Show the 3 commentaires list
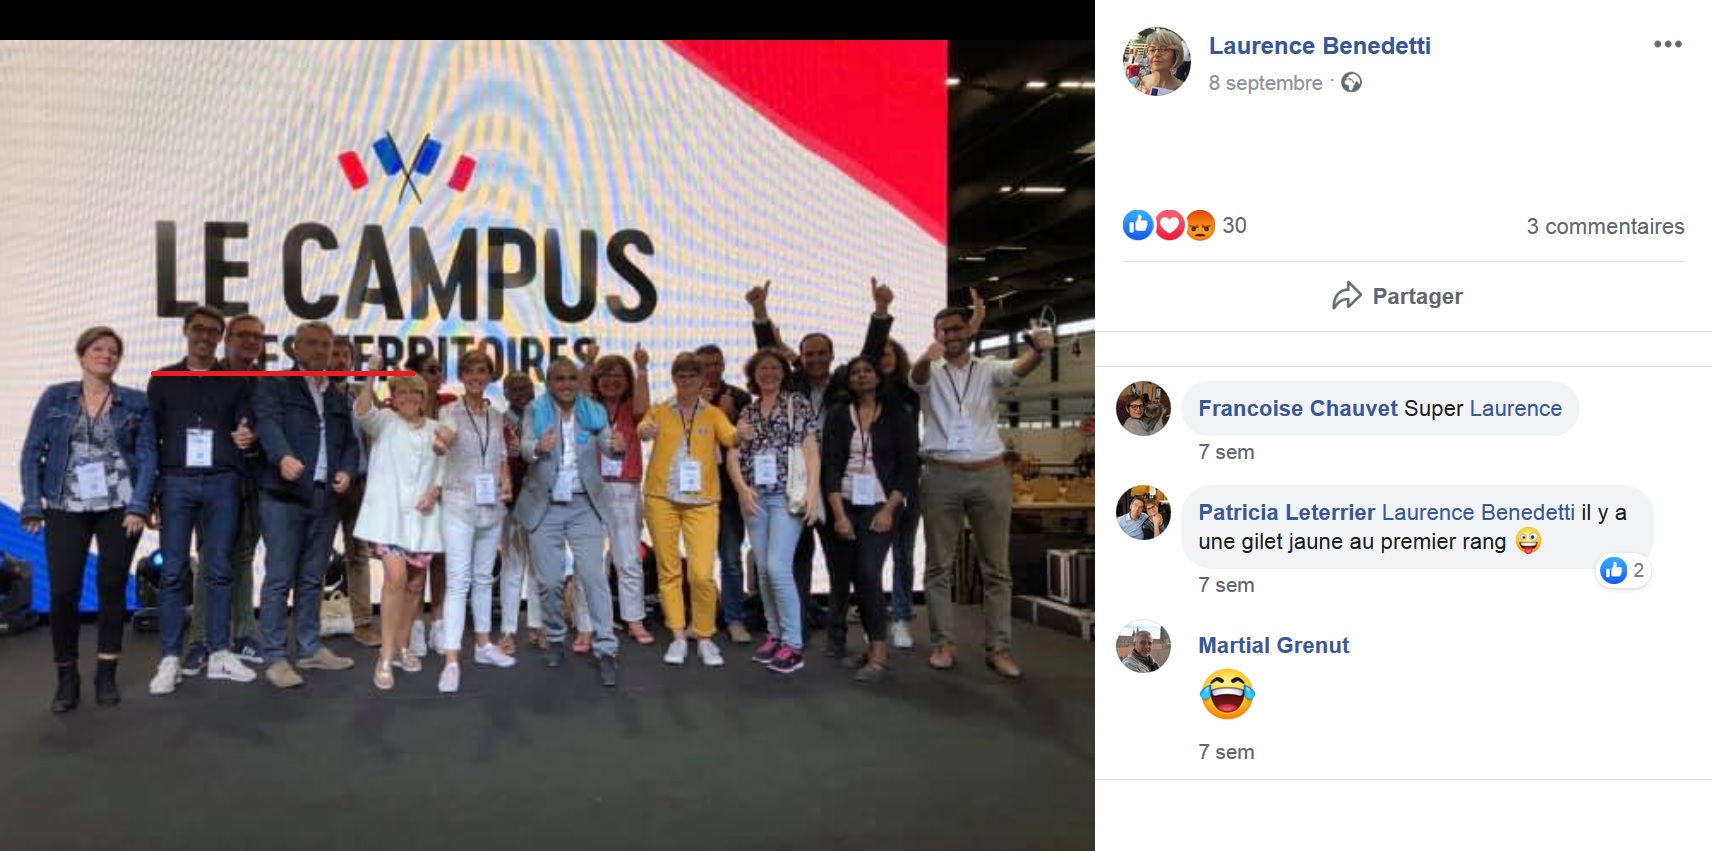 [x=1605, y=226]
